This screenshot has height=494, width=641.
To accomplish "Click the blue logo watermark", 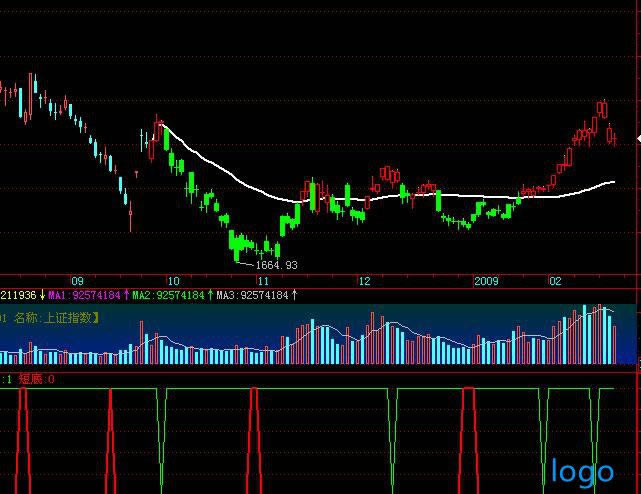I will [582, 471].
